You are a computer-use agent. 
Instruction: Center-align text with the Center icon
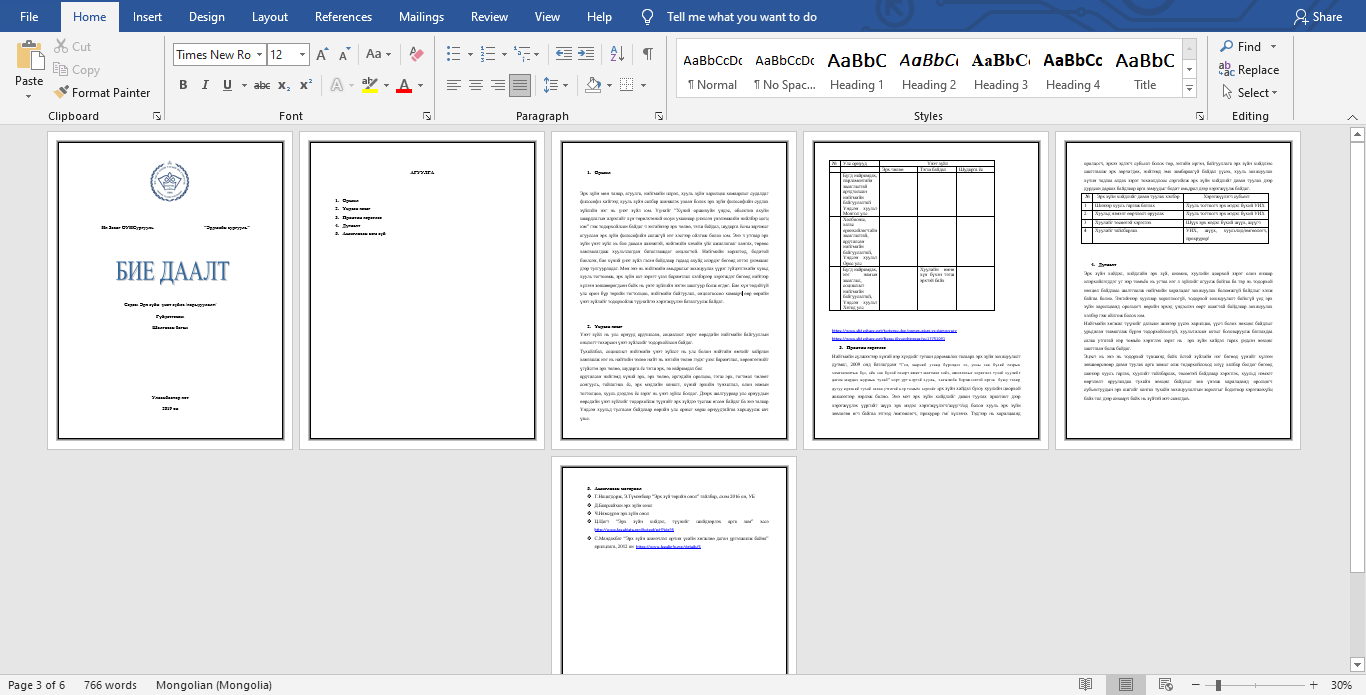(x=474, y=85)
